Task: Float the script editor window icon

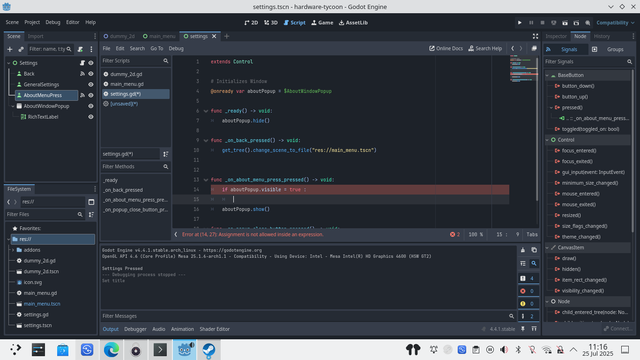Action: [x=534, y=49]
